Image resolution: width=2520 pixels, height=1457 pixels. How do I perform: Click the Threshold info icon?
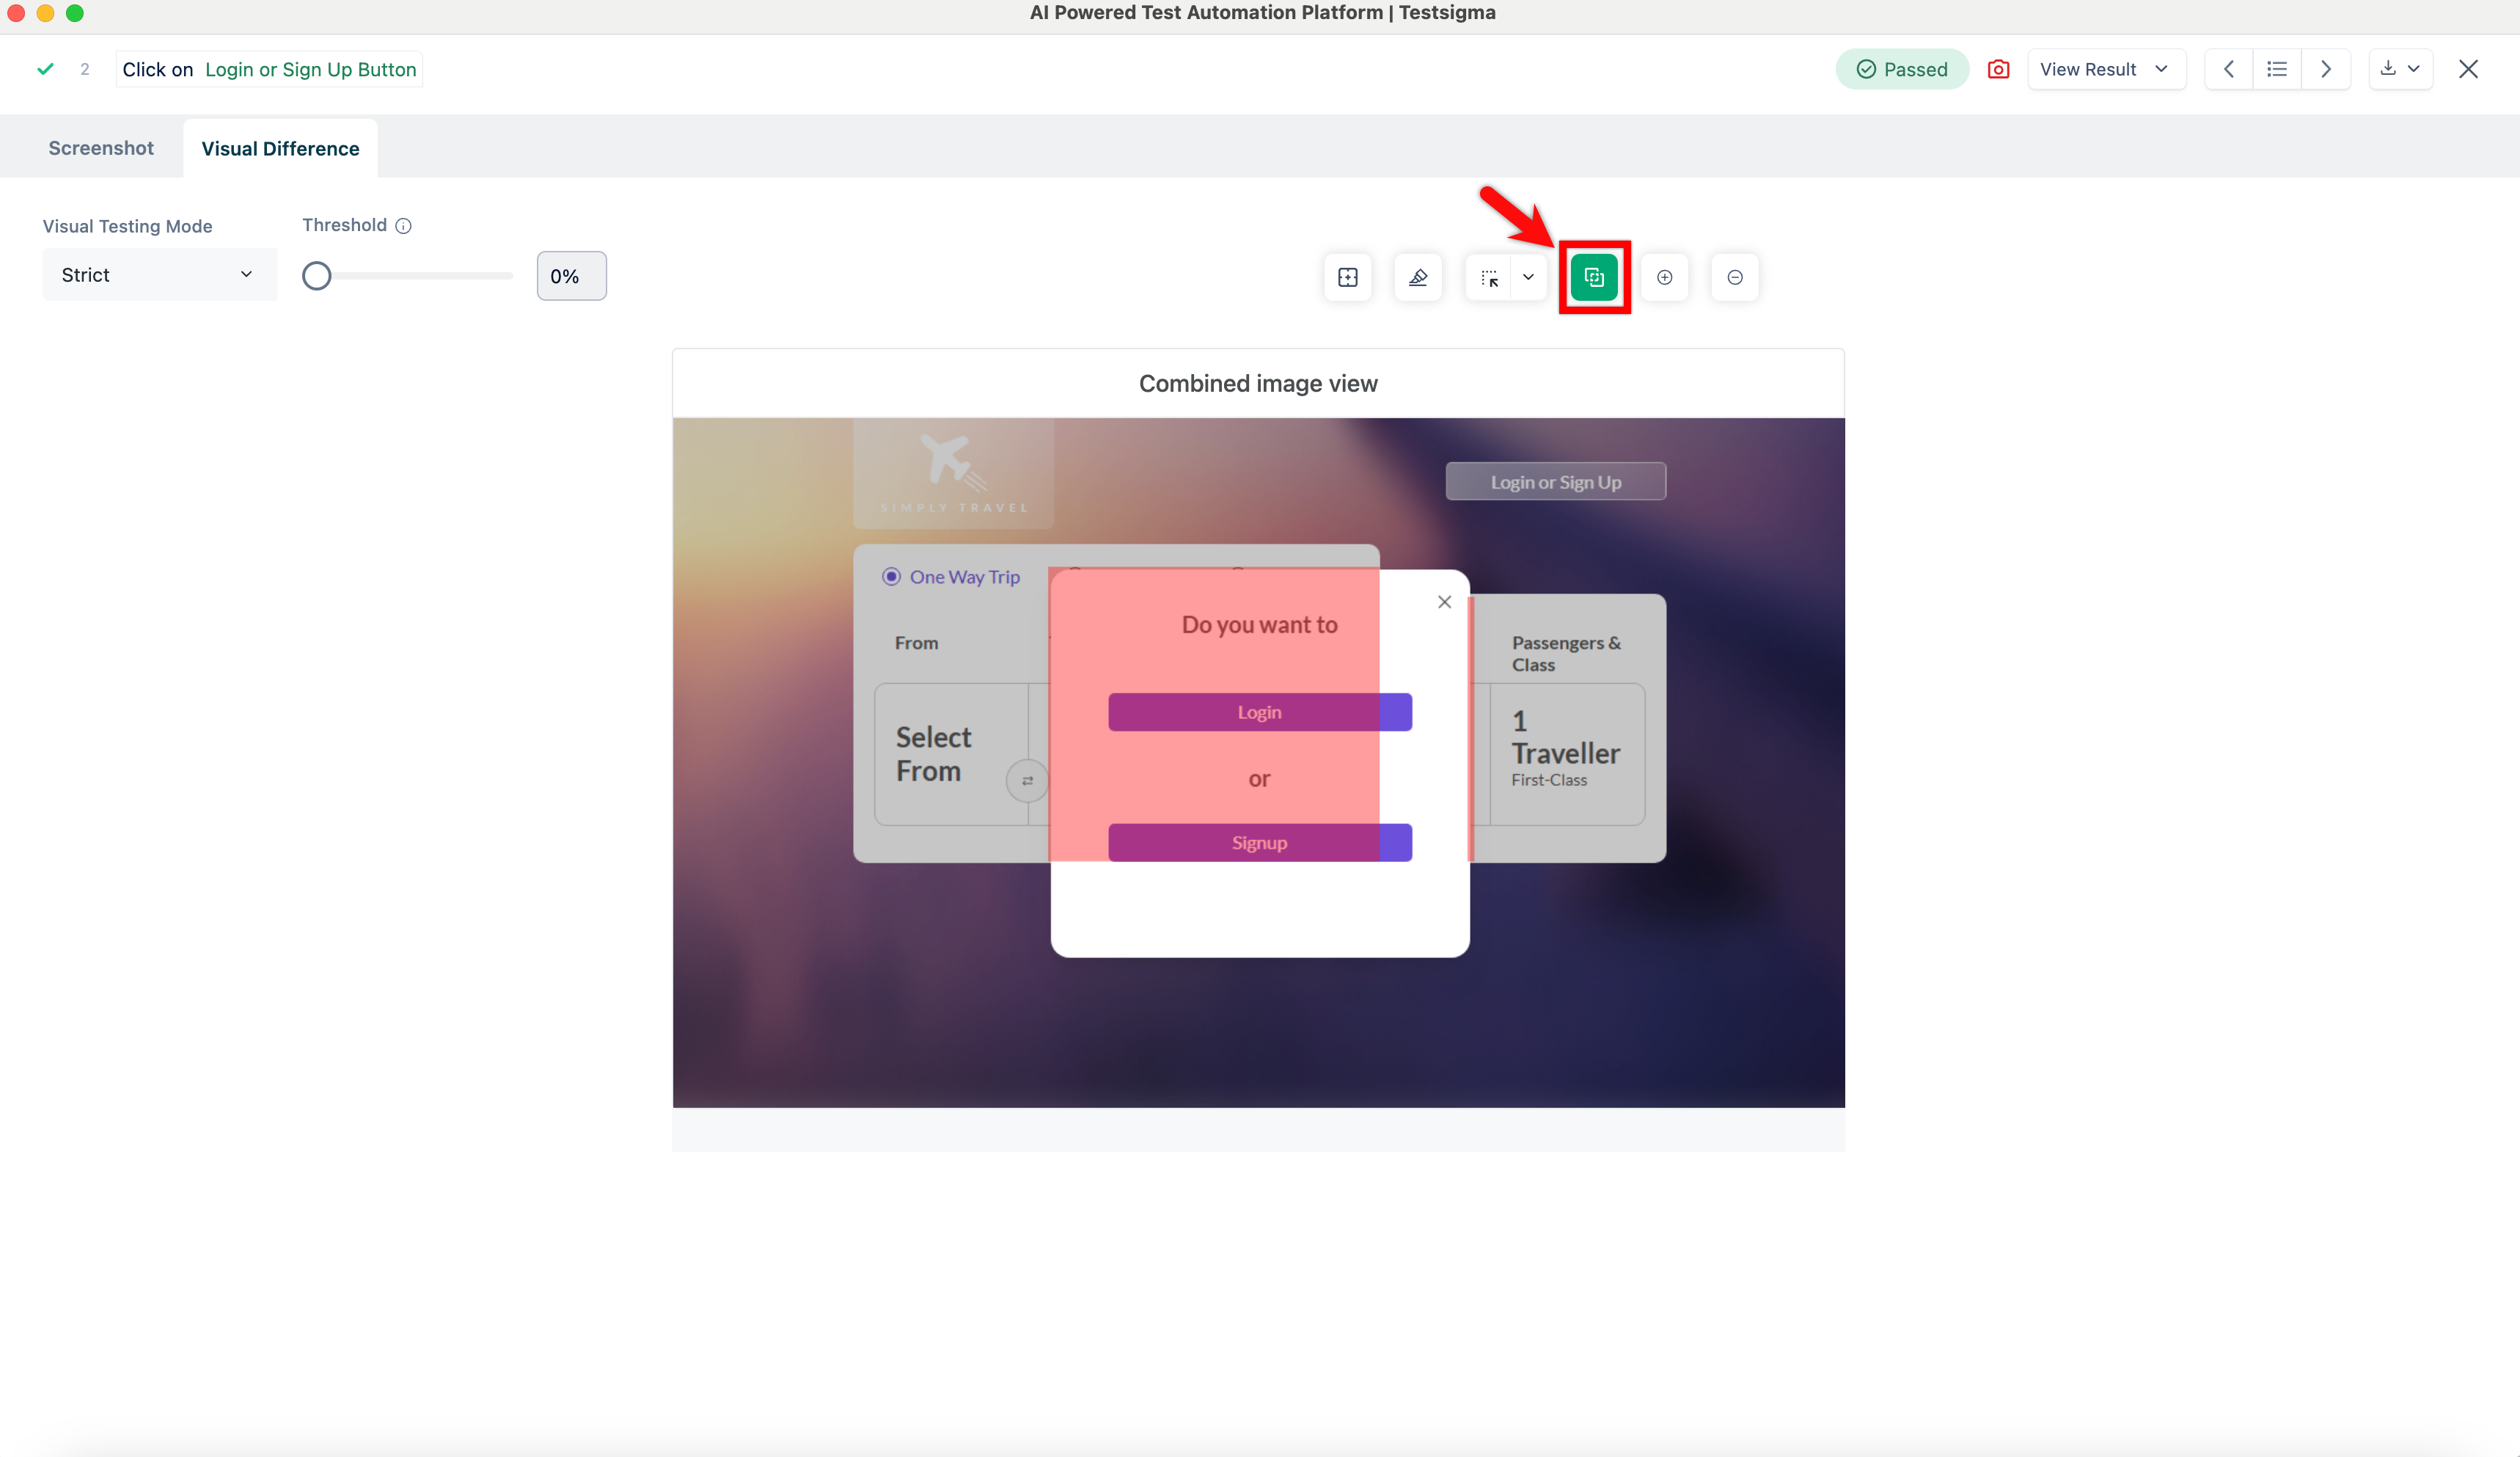click(x=403, y=226)
